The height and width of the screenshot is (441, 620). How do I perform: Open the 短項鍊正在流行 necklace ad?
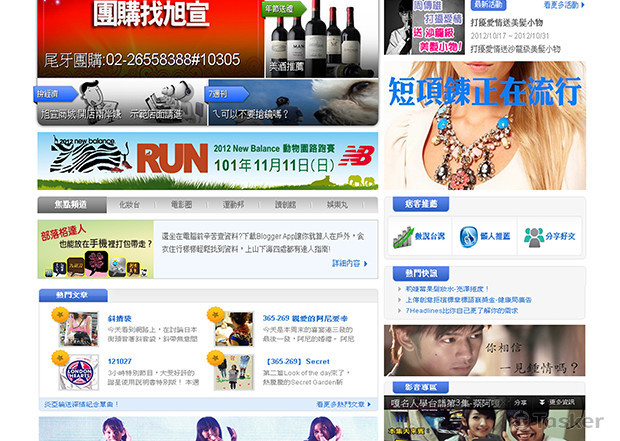click(x=485, y=126)
